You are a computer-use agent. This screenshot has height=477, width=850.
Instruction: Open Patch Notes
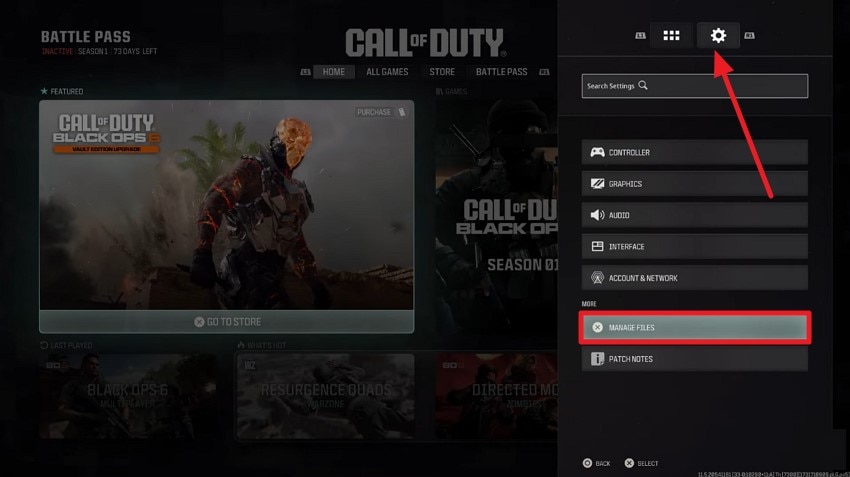click(x=694, y=359)
